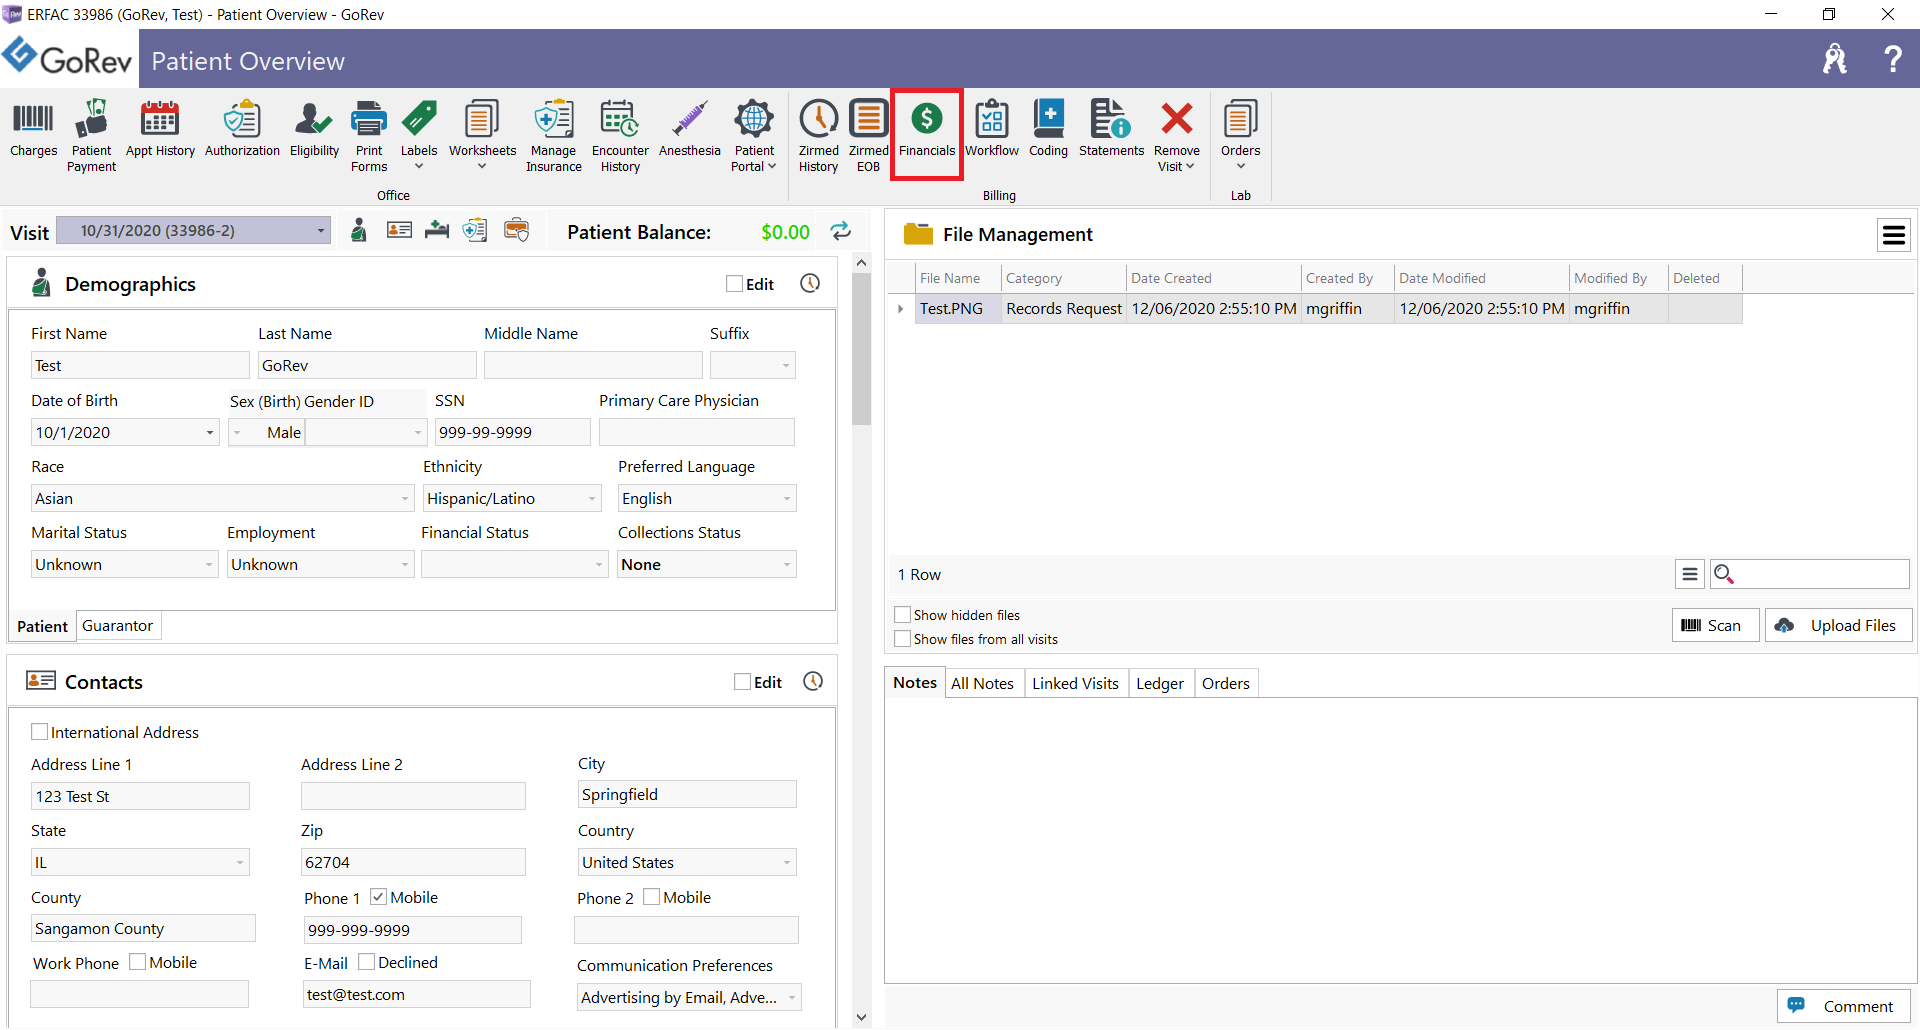The width and height of the screenshot is (1920, 1030).
Task: Check International Address
Action: click(39, 732)
